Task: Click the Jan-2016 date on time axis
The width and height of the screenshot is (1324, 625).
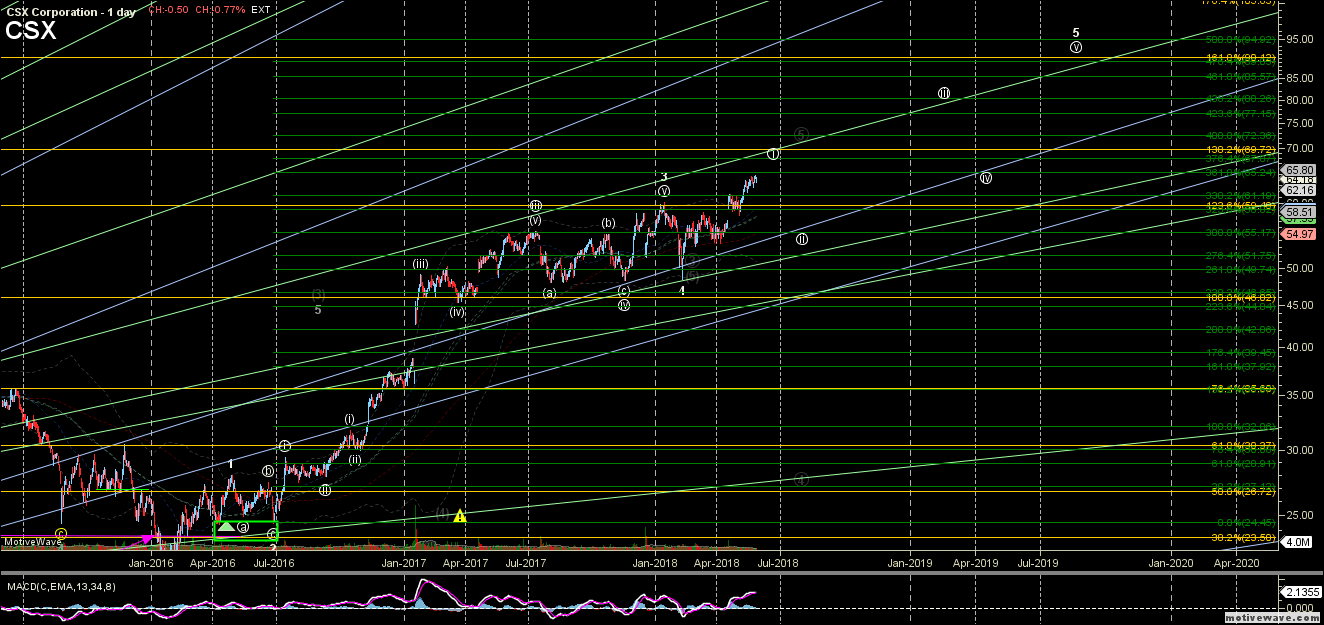Action: point(153,562)
